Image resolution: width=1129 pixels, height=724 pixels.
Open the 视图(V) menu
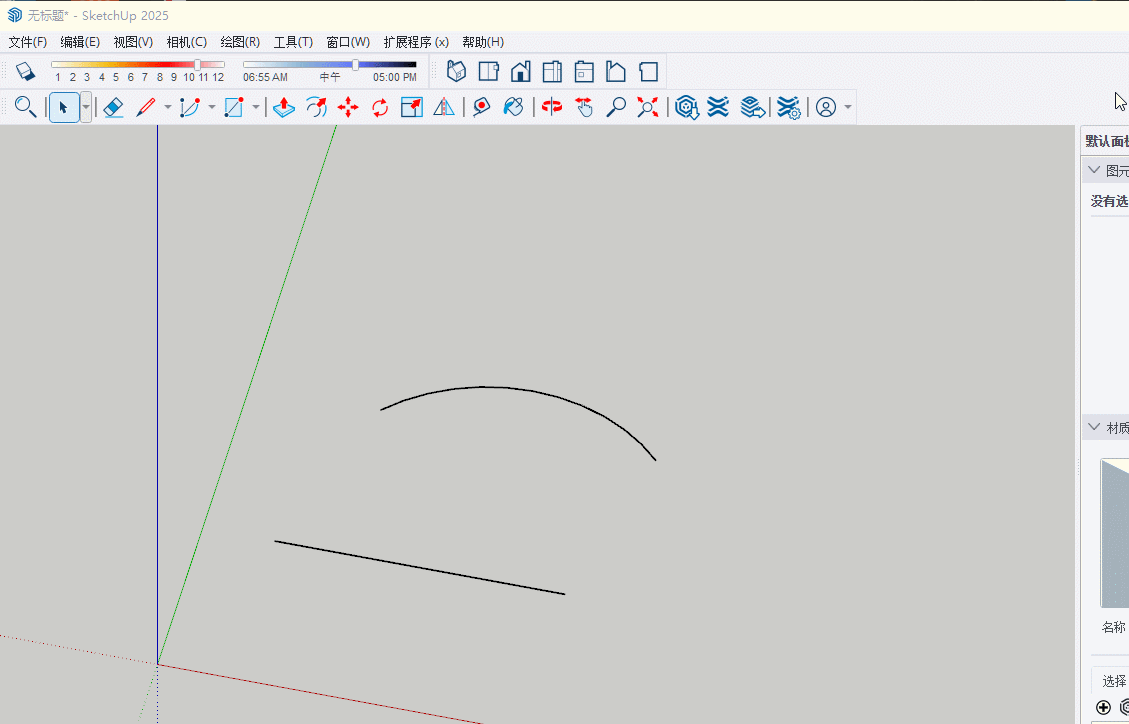[x=133, y=42]
